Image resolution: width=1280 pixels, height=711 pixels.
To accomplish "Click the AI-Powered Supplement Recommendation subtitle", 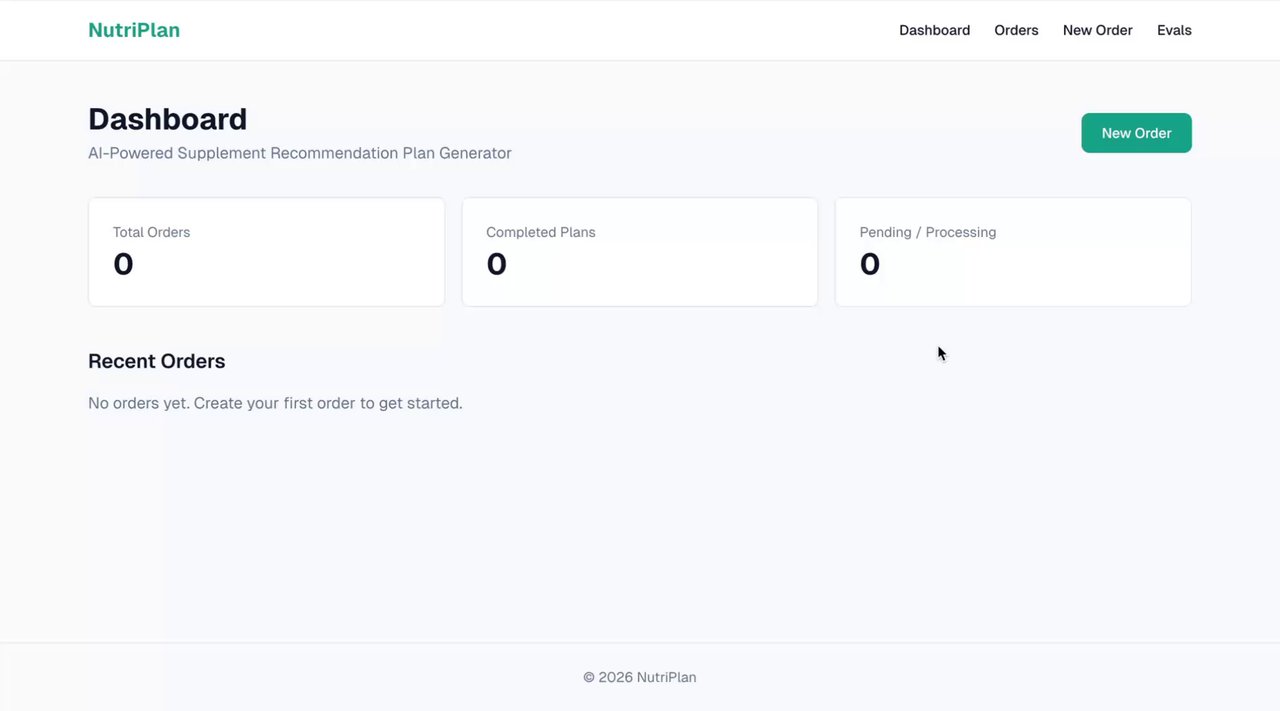I will 299,153.
